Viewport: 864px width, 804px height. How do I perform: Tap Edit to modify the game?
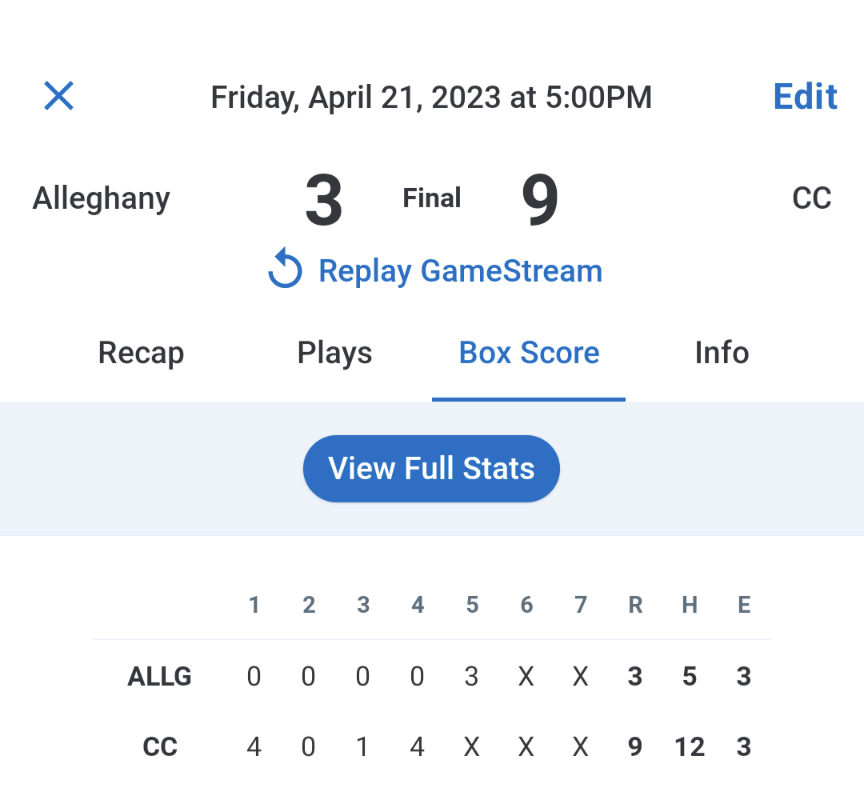[x=805, y=96]
